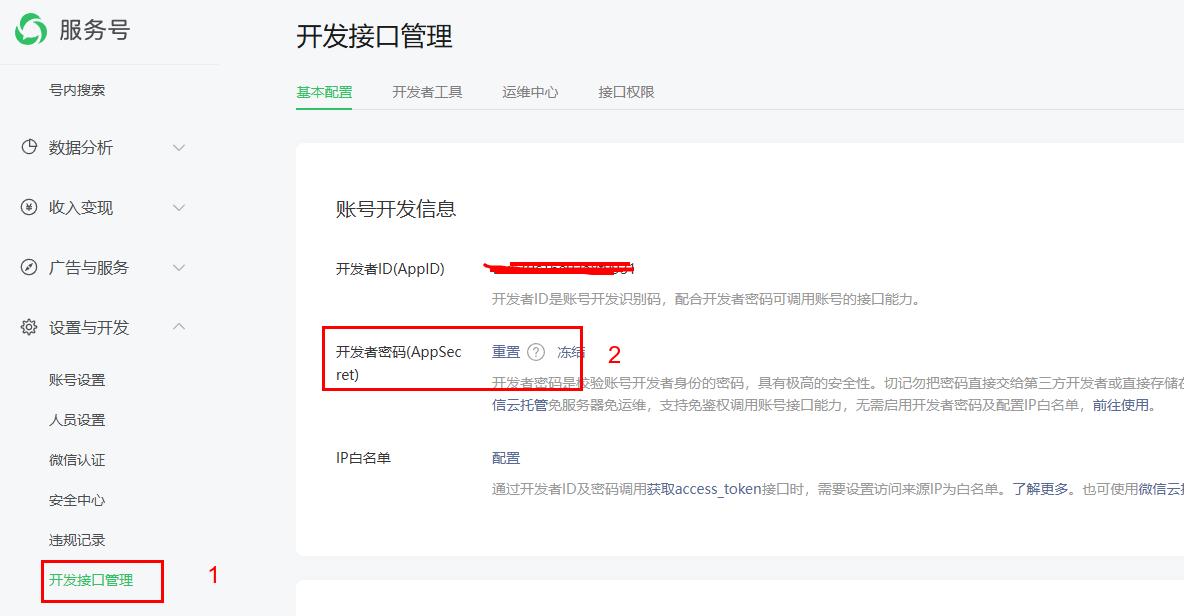This screenshot has width=1184, height=616.
Task: Click the green WeChat 服务号 logo icon
Action: coord(30,29)
